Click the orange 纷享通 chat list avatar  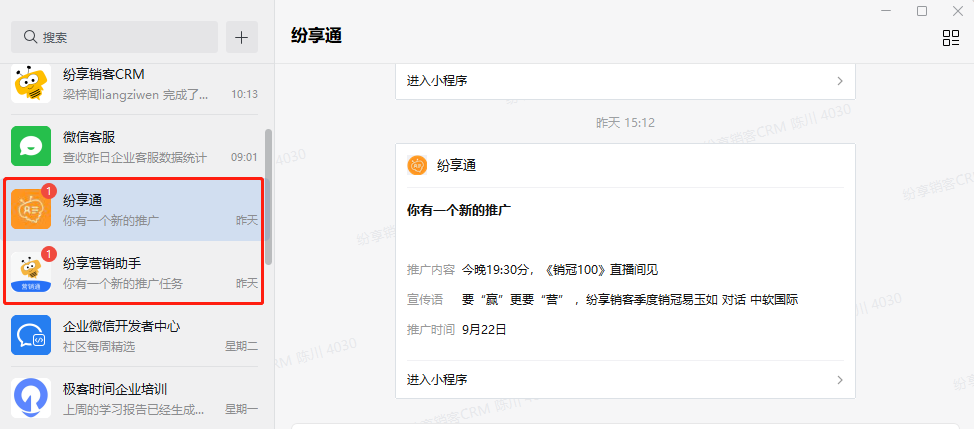[31, 209]
